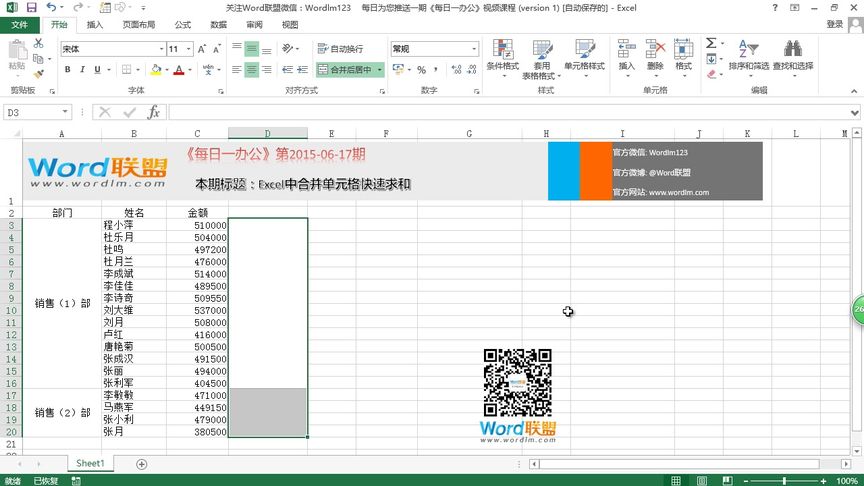Switch to the 公式 tab

click(182, 25)
